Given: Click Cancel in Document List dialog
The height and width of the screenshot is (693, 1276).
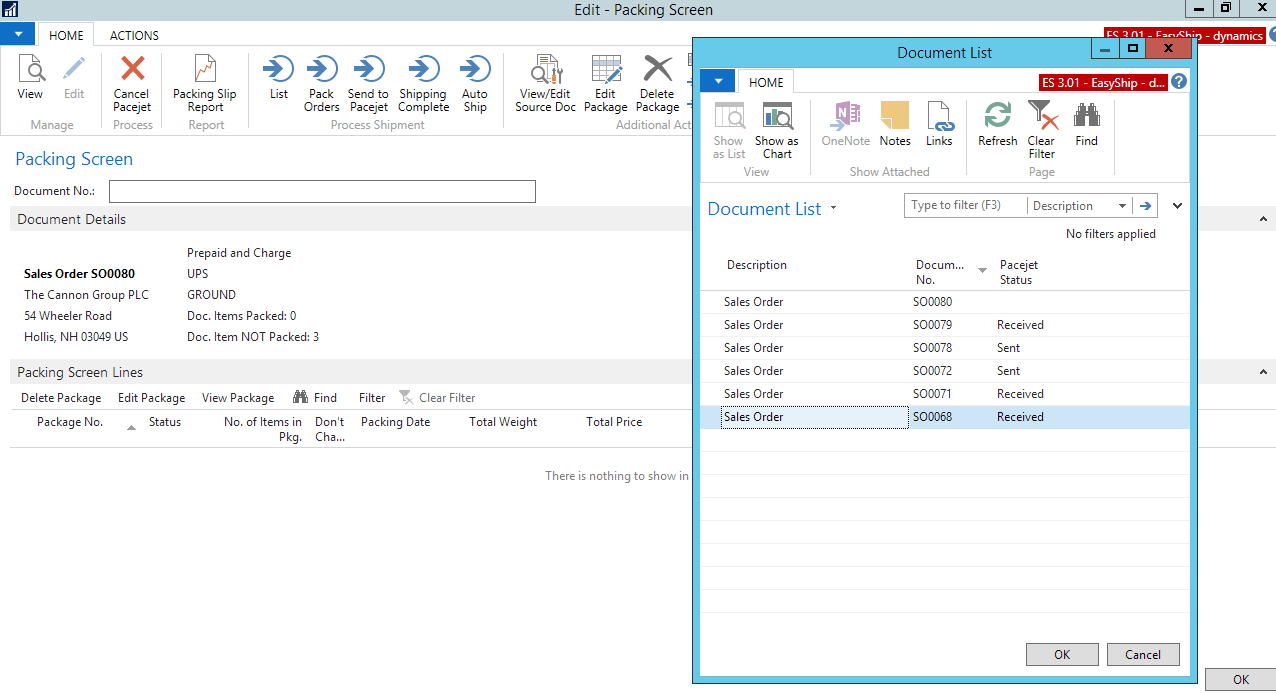Looking at the screenshot, I should 1143,654.
